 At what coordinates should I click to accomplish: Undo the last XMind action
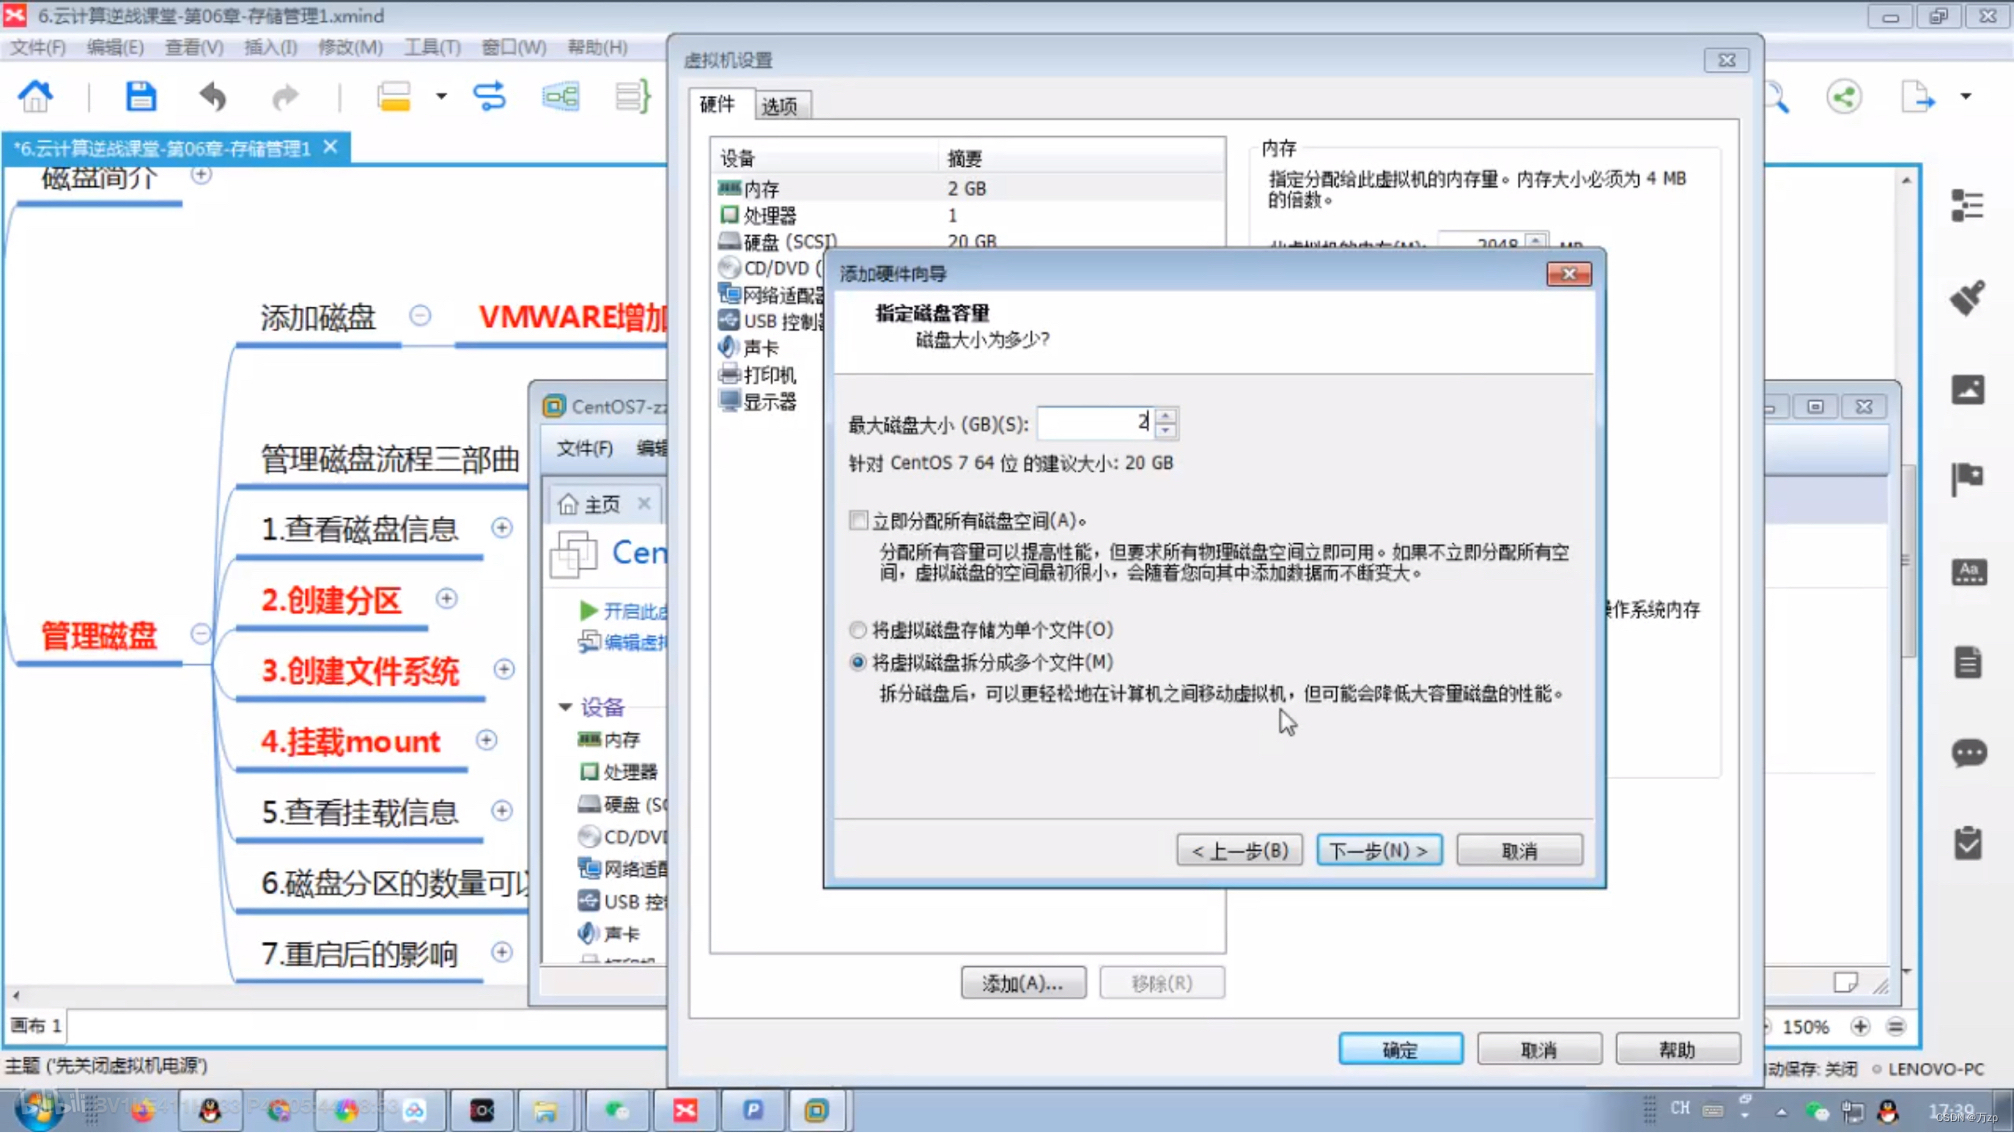coord(212,97)
